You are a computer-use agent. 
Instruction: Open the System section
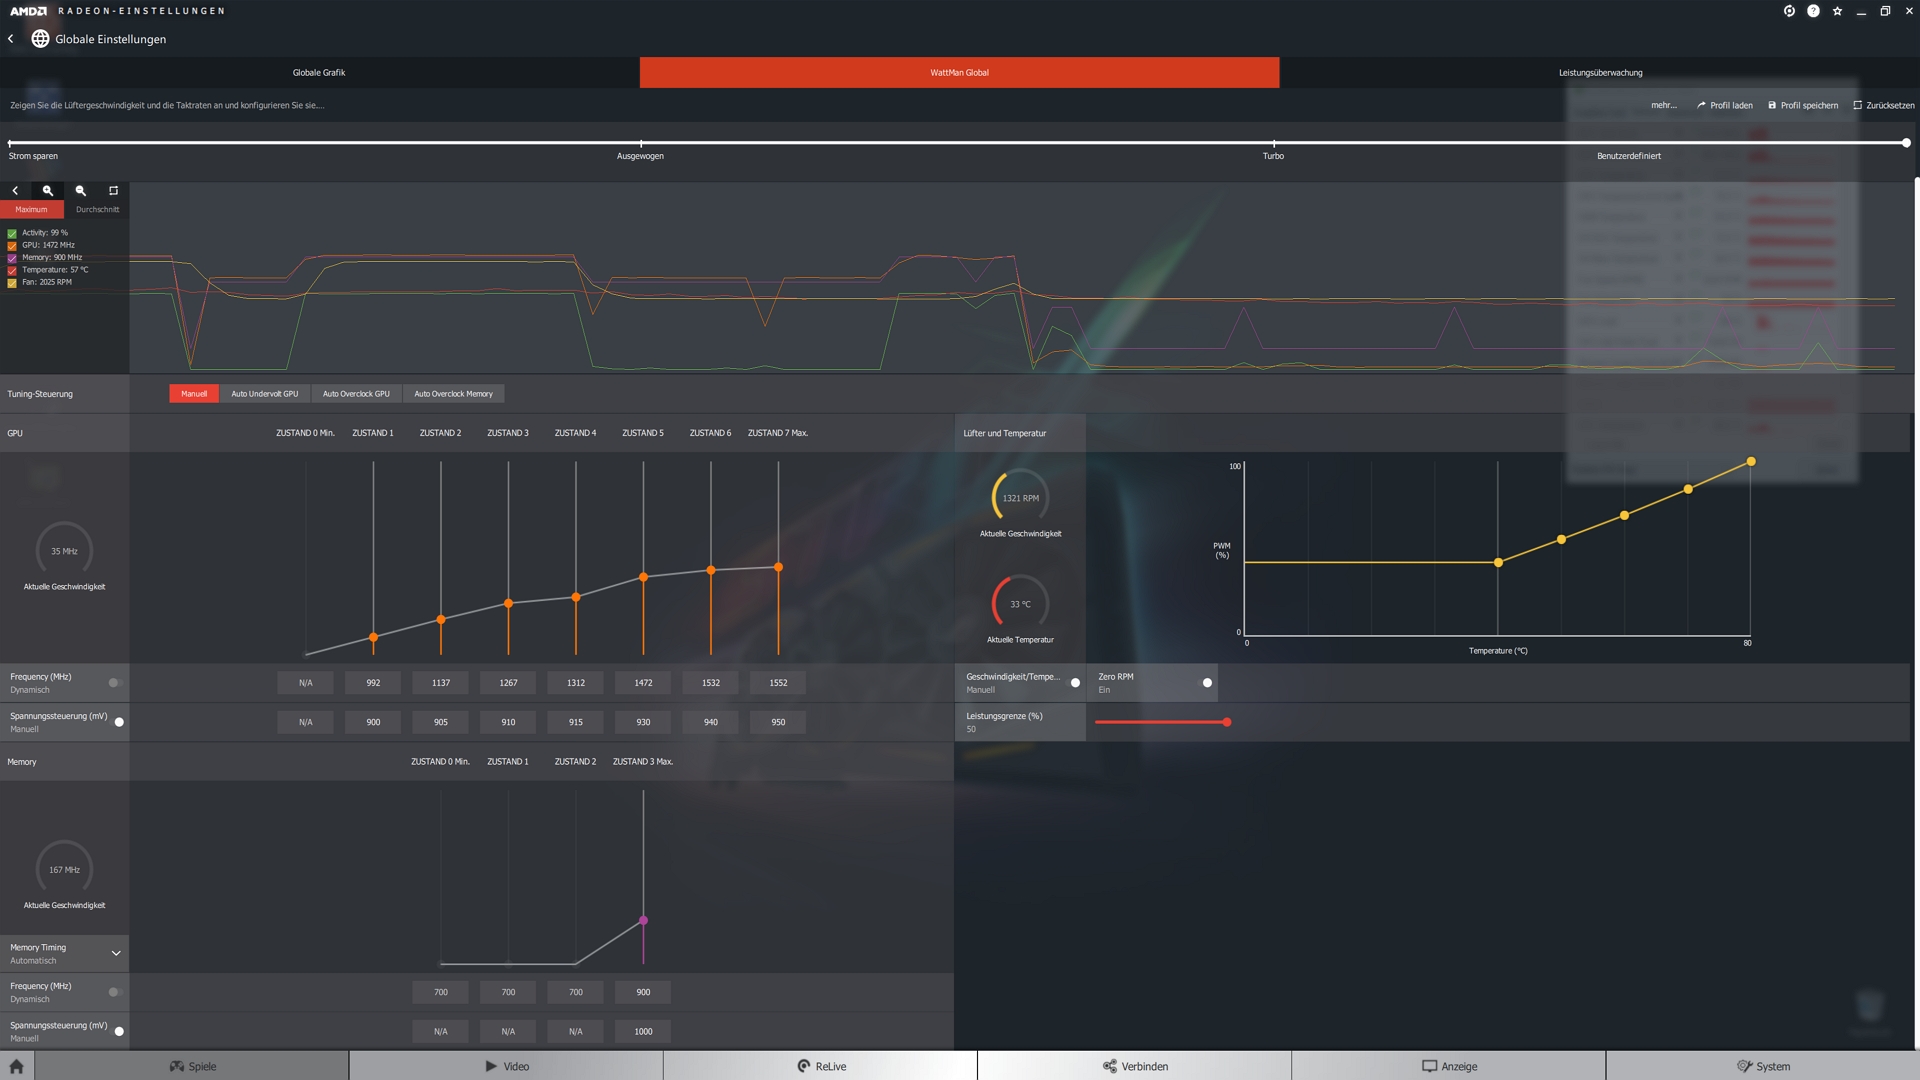pos(1763,1066)
